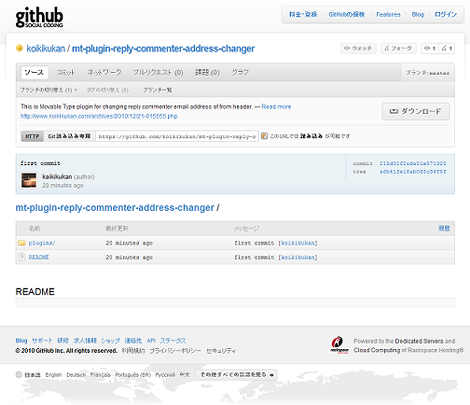Open the plugins folder icon
Viewport: 470px width, 405px height.
(x=22, y=243)
